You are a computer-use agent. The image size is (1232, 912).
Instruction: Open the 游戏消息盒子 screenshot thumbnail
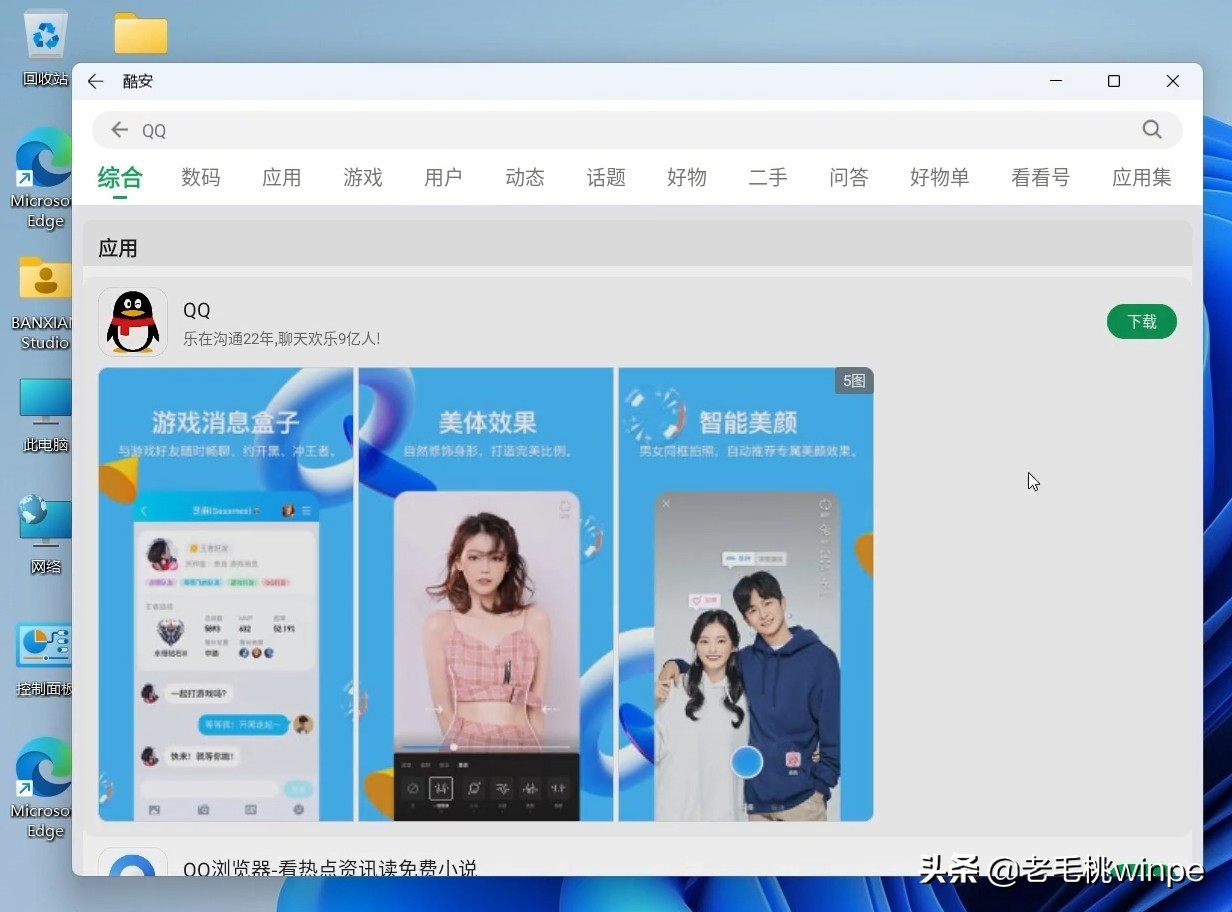point(225,594)
